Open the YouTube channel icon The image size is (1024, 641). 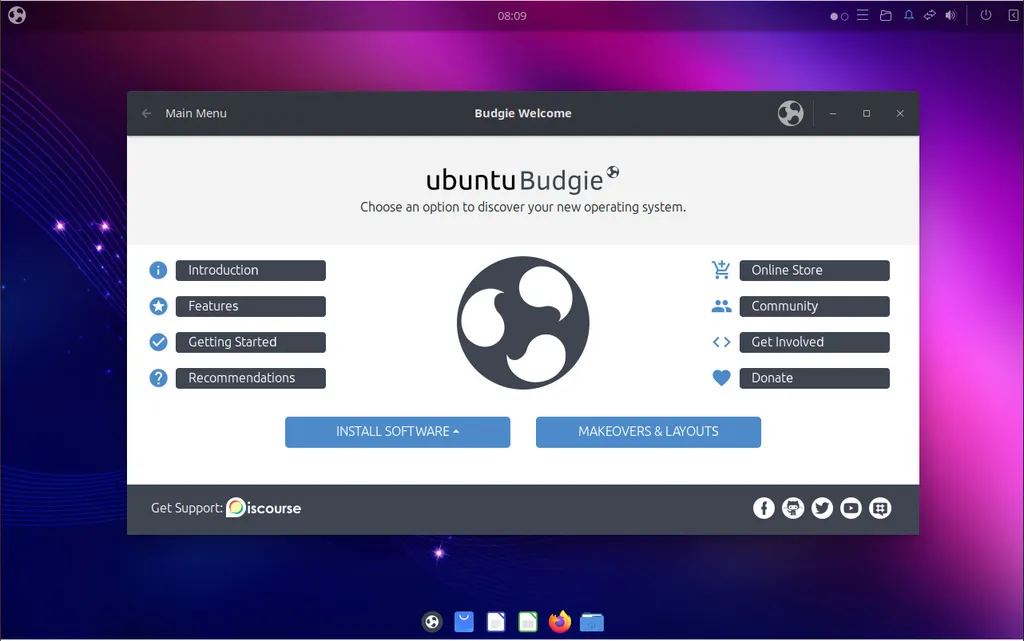click(851, 508)
